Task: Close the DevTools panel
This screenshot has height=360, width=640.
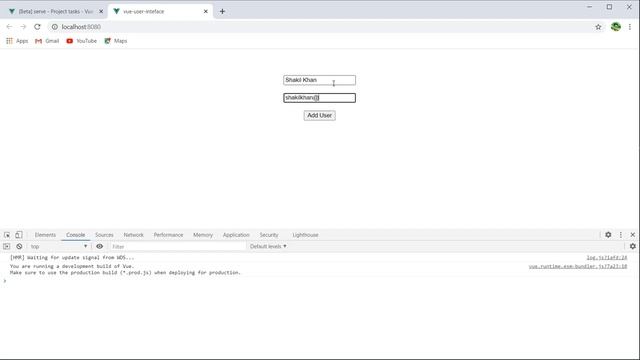Action: click(633, 235)
